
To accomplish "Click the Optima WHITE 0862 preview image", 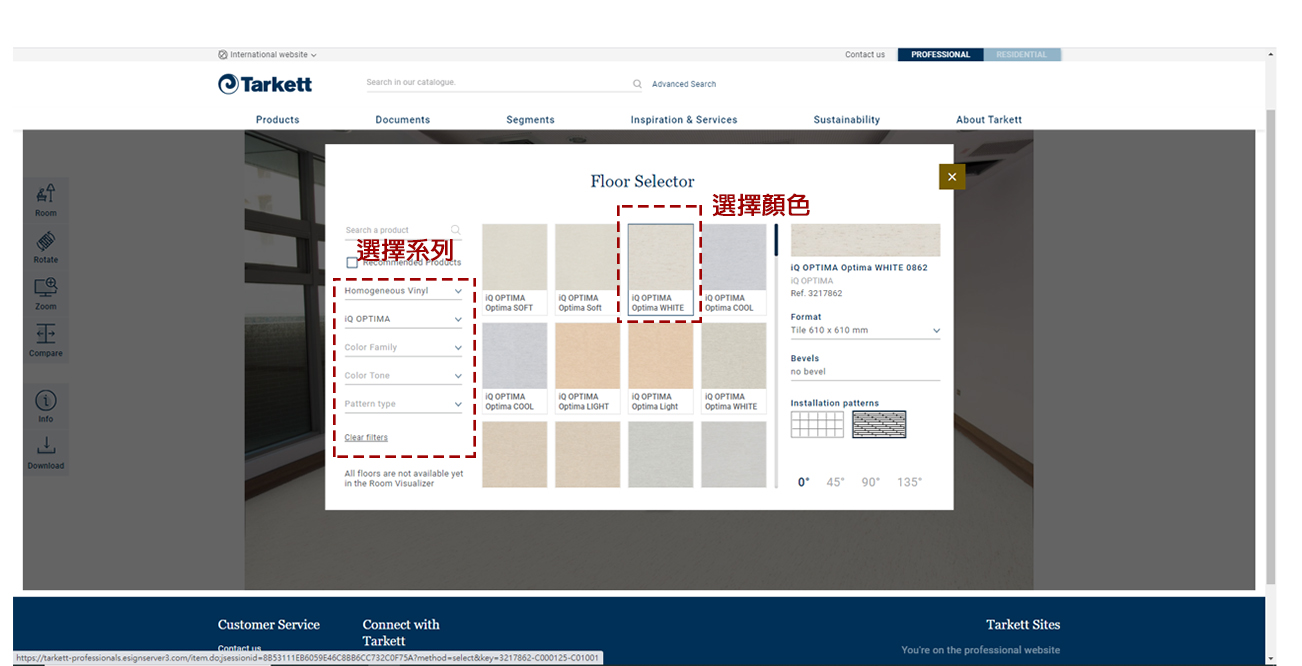I will pos(866,240).
